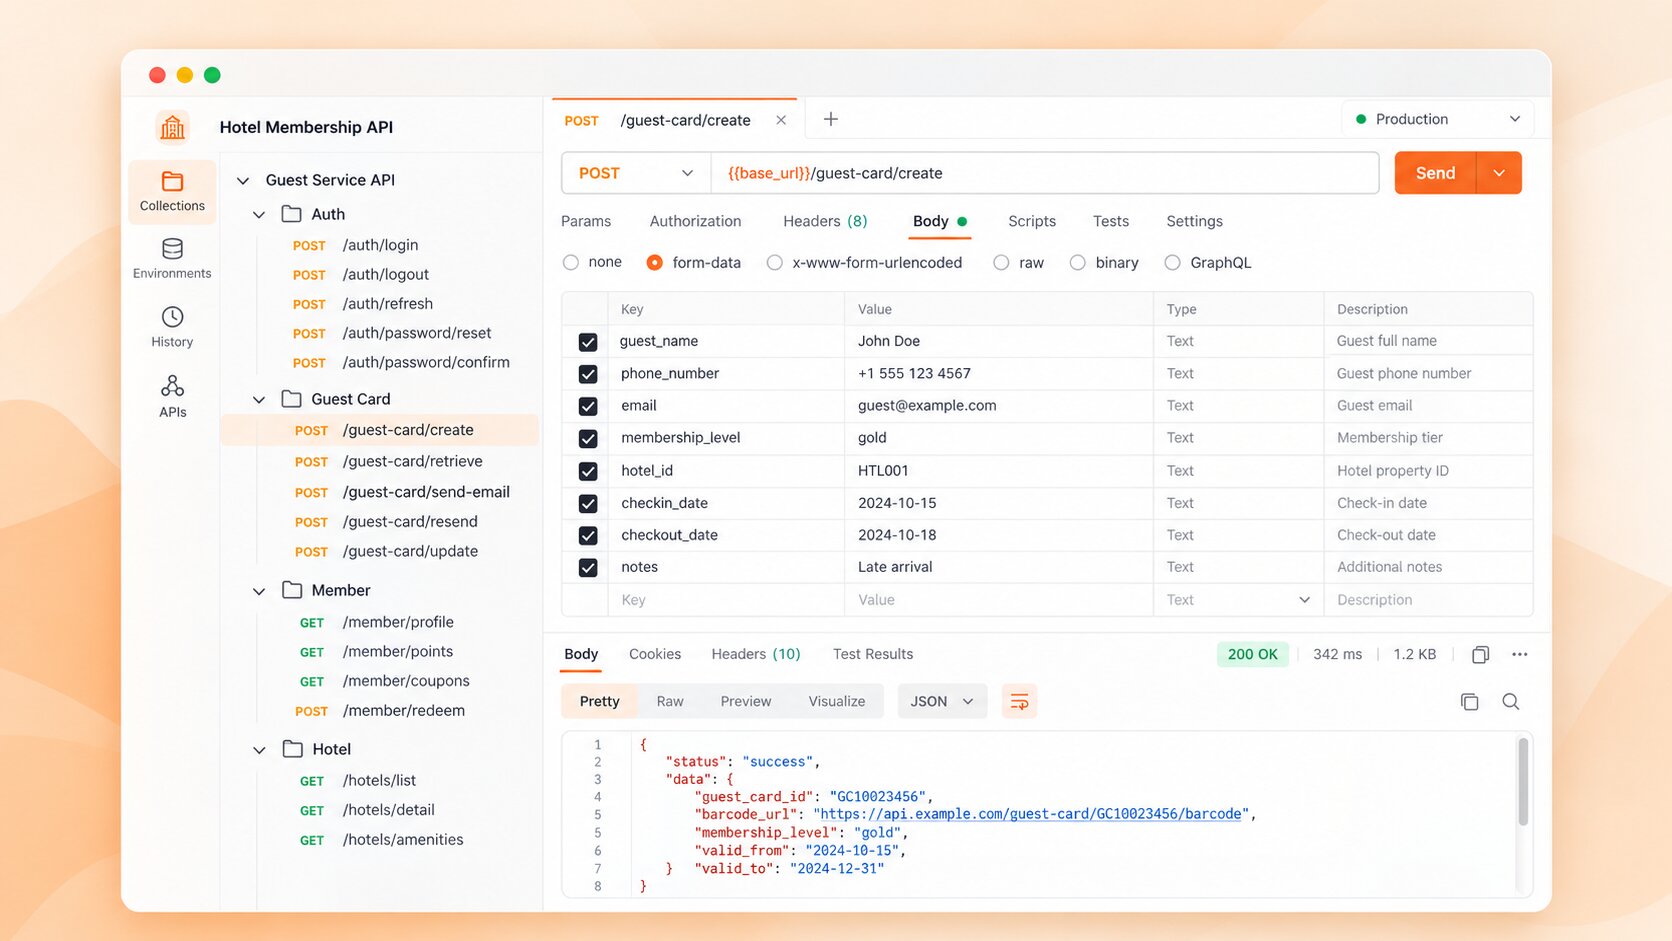Click the Member folder icon

point(292,590)
